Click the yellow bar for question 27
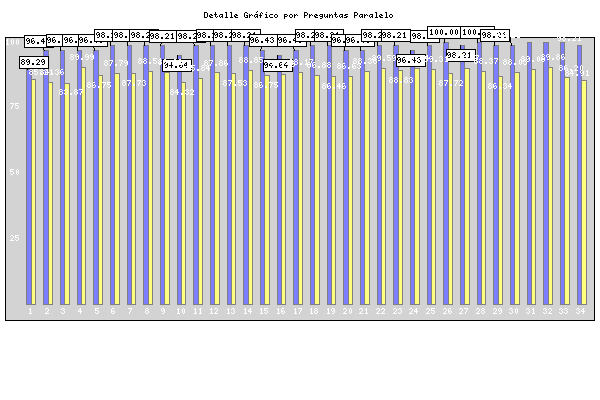600x400 pixels. 467,186
